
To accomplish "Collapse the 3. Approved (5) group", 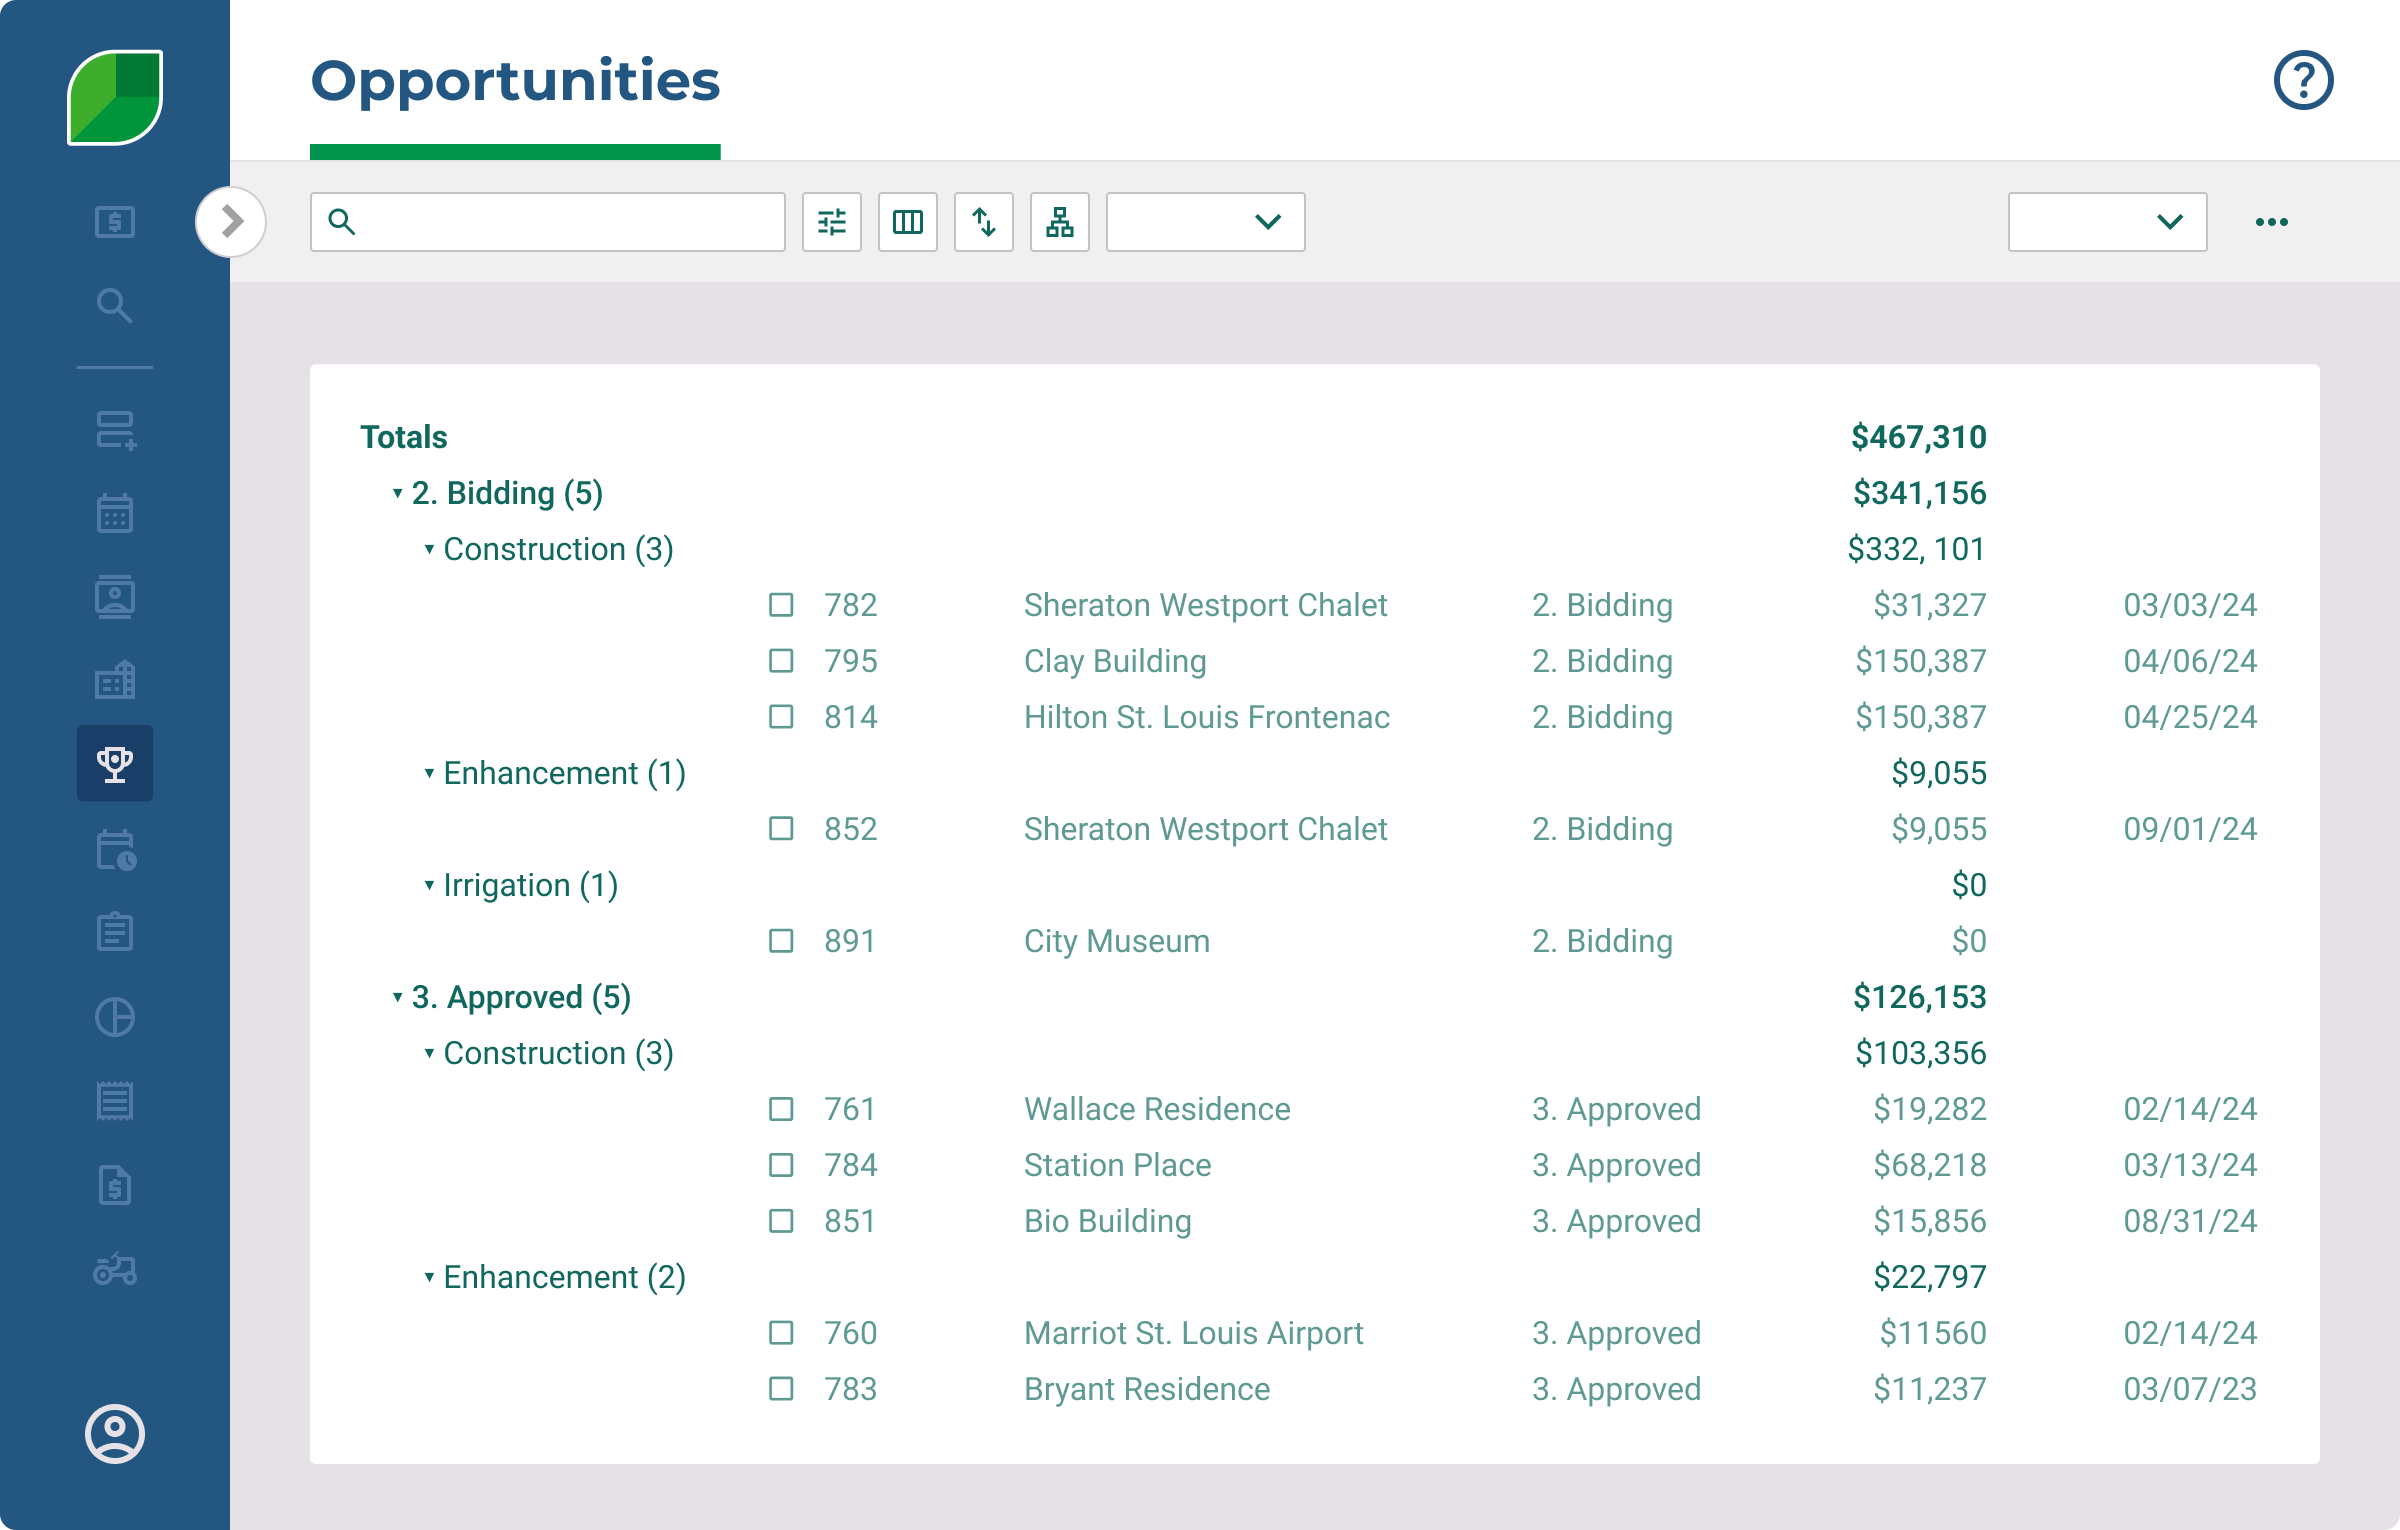I will coord(397,997).
